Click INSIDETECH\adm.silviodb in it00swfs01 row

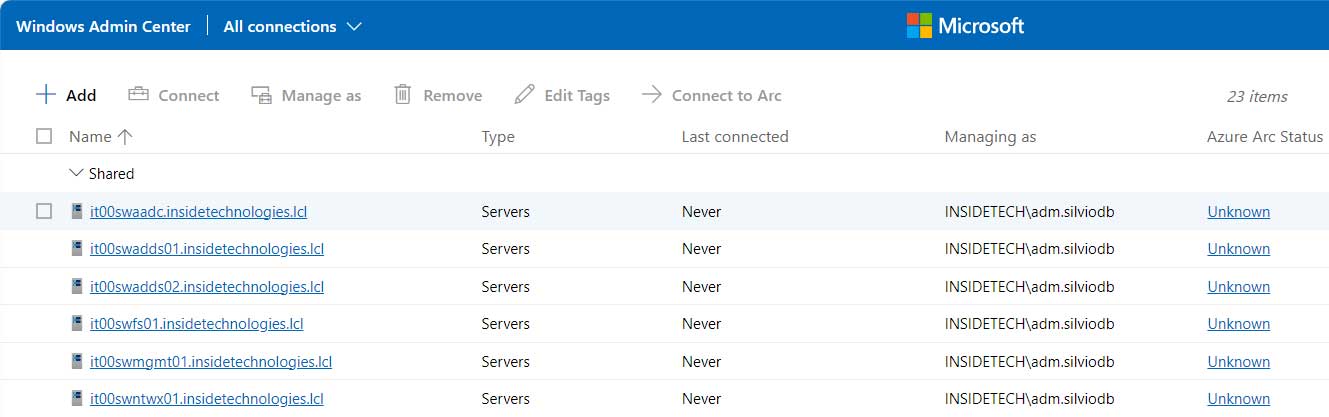[1030, 323]
